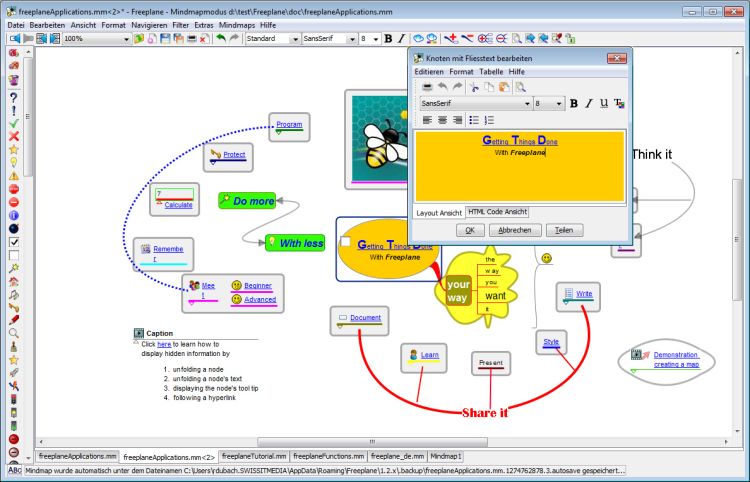Toggle underline in the editor dialog
The image size is (750, 482).
pos(604,103)
